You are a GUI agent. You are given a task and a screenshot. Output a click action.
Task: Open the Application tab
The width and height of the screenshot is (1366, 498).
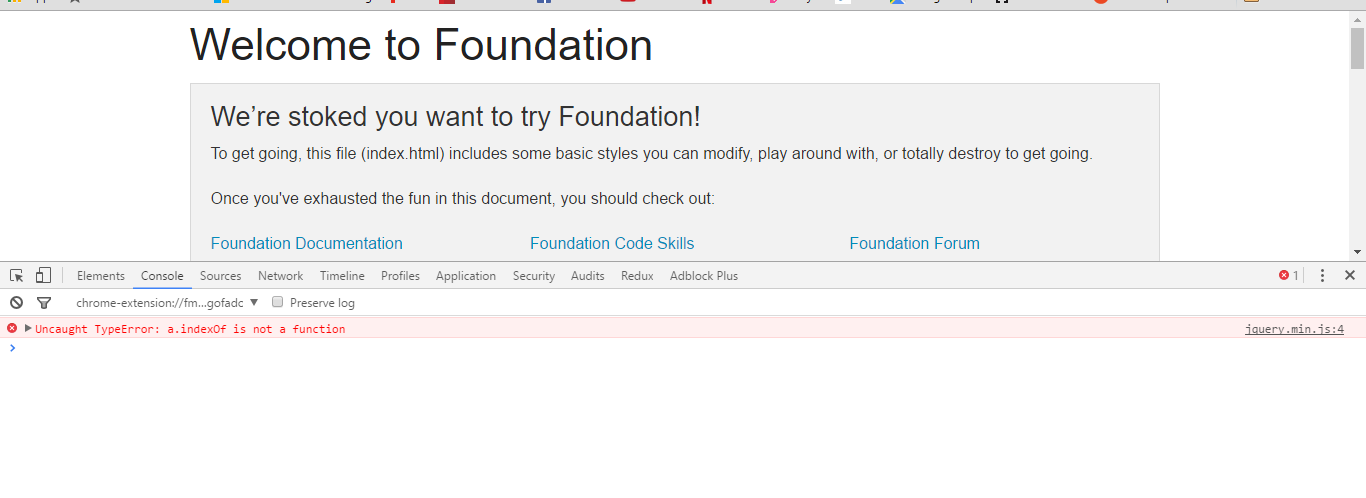466,276
